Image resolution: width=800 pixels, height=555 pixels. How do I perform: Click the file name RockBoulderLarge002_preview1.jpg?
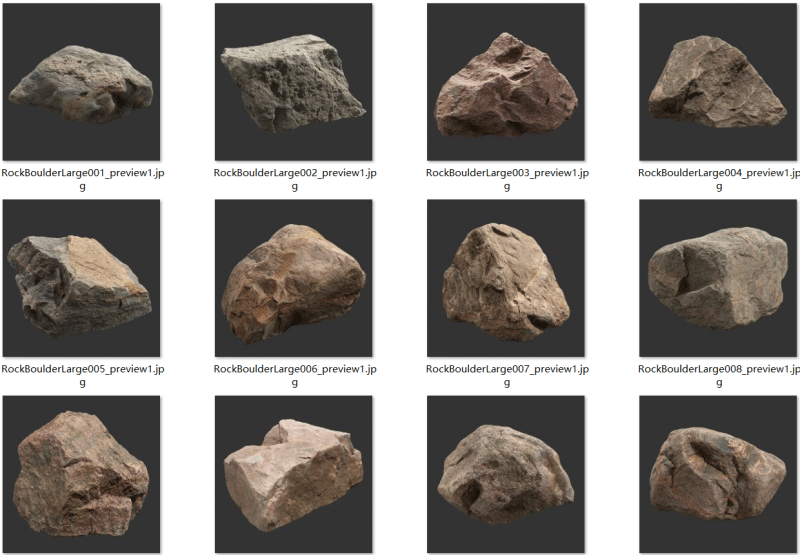point(295,180)
